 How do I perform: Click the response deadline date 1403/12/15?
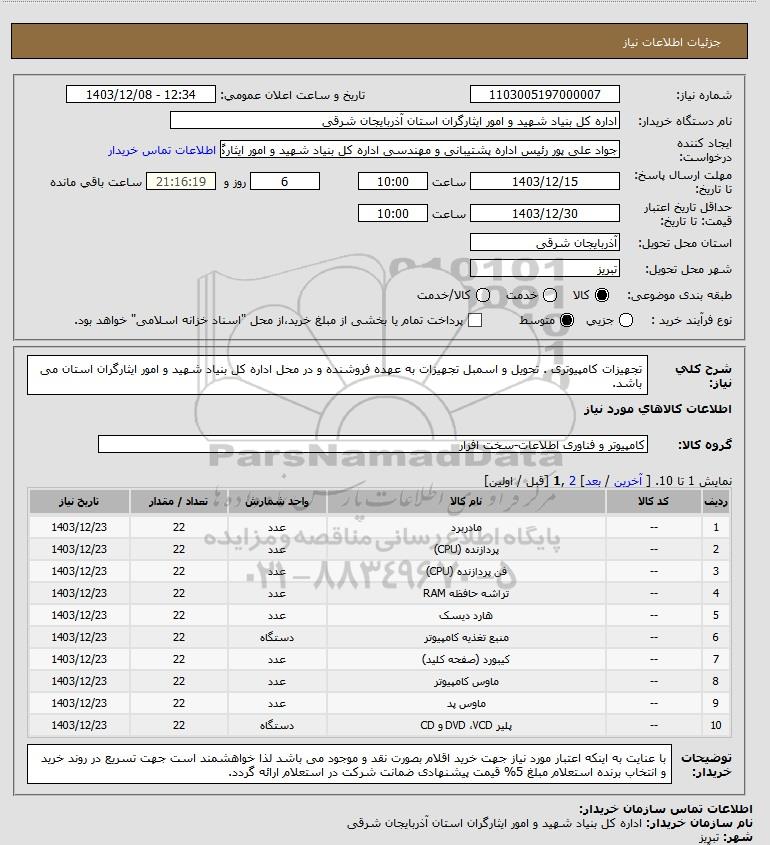click(x=545, y=182)
